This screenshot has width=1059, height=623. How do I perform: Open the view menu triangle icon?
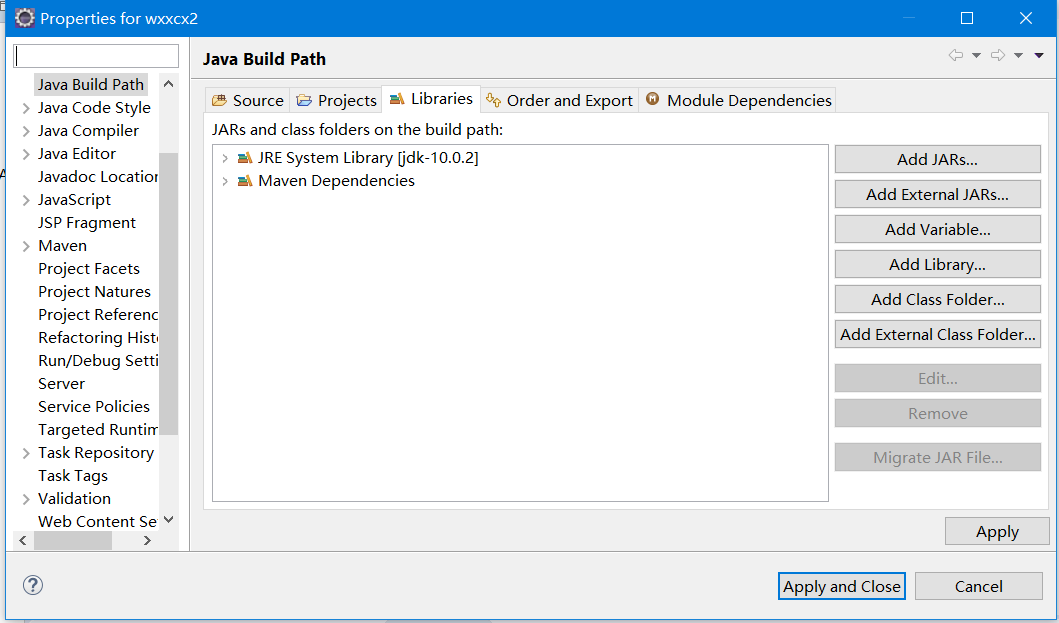pos(1039,55)
